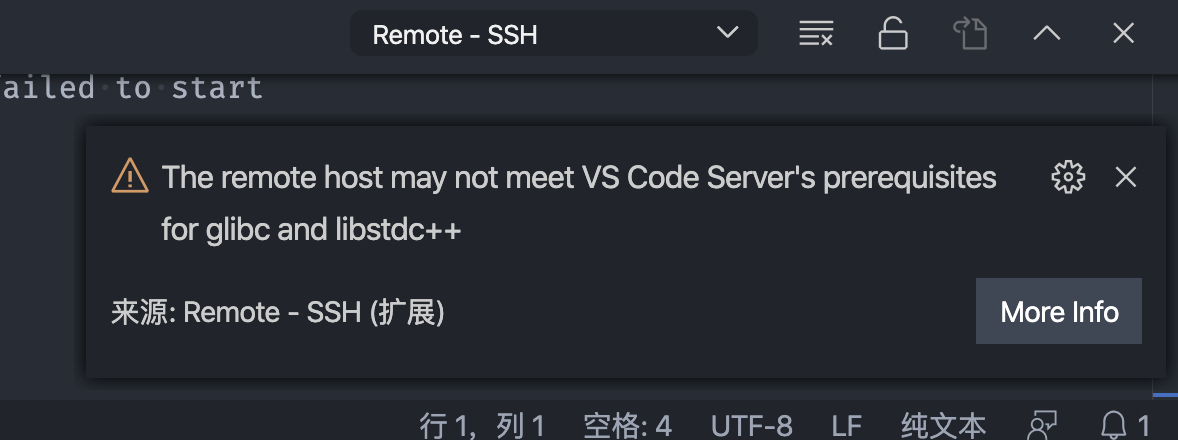Screen dimensions: 1178x440
Task: Click the warning triangle icon in the notification
Action: 130,176
